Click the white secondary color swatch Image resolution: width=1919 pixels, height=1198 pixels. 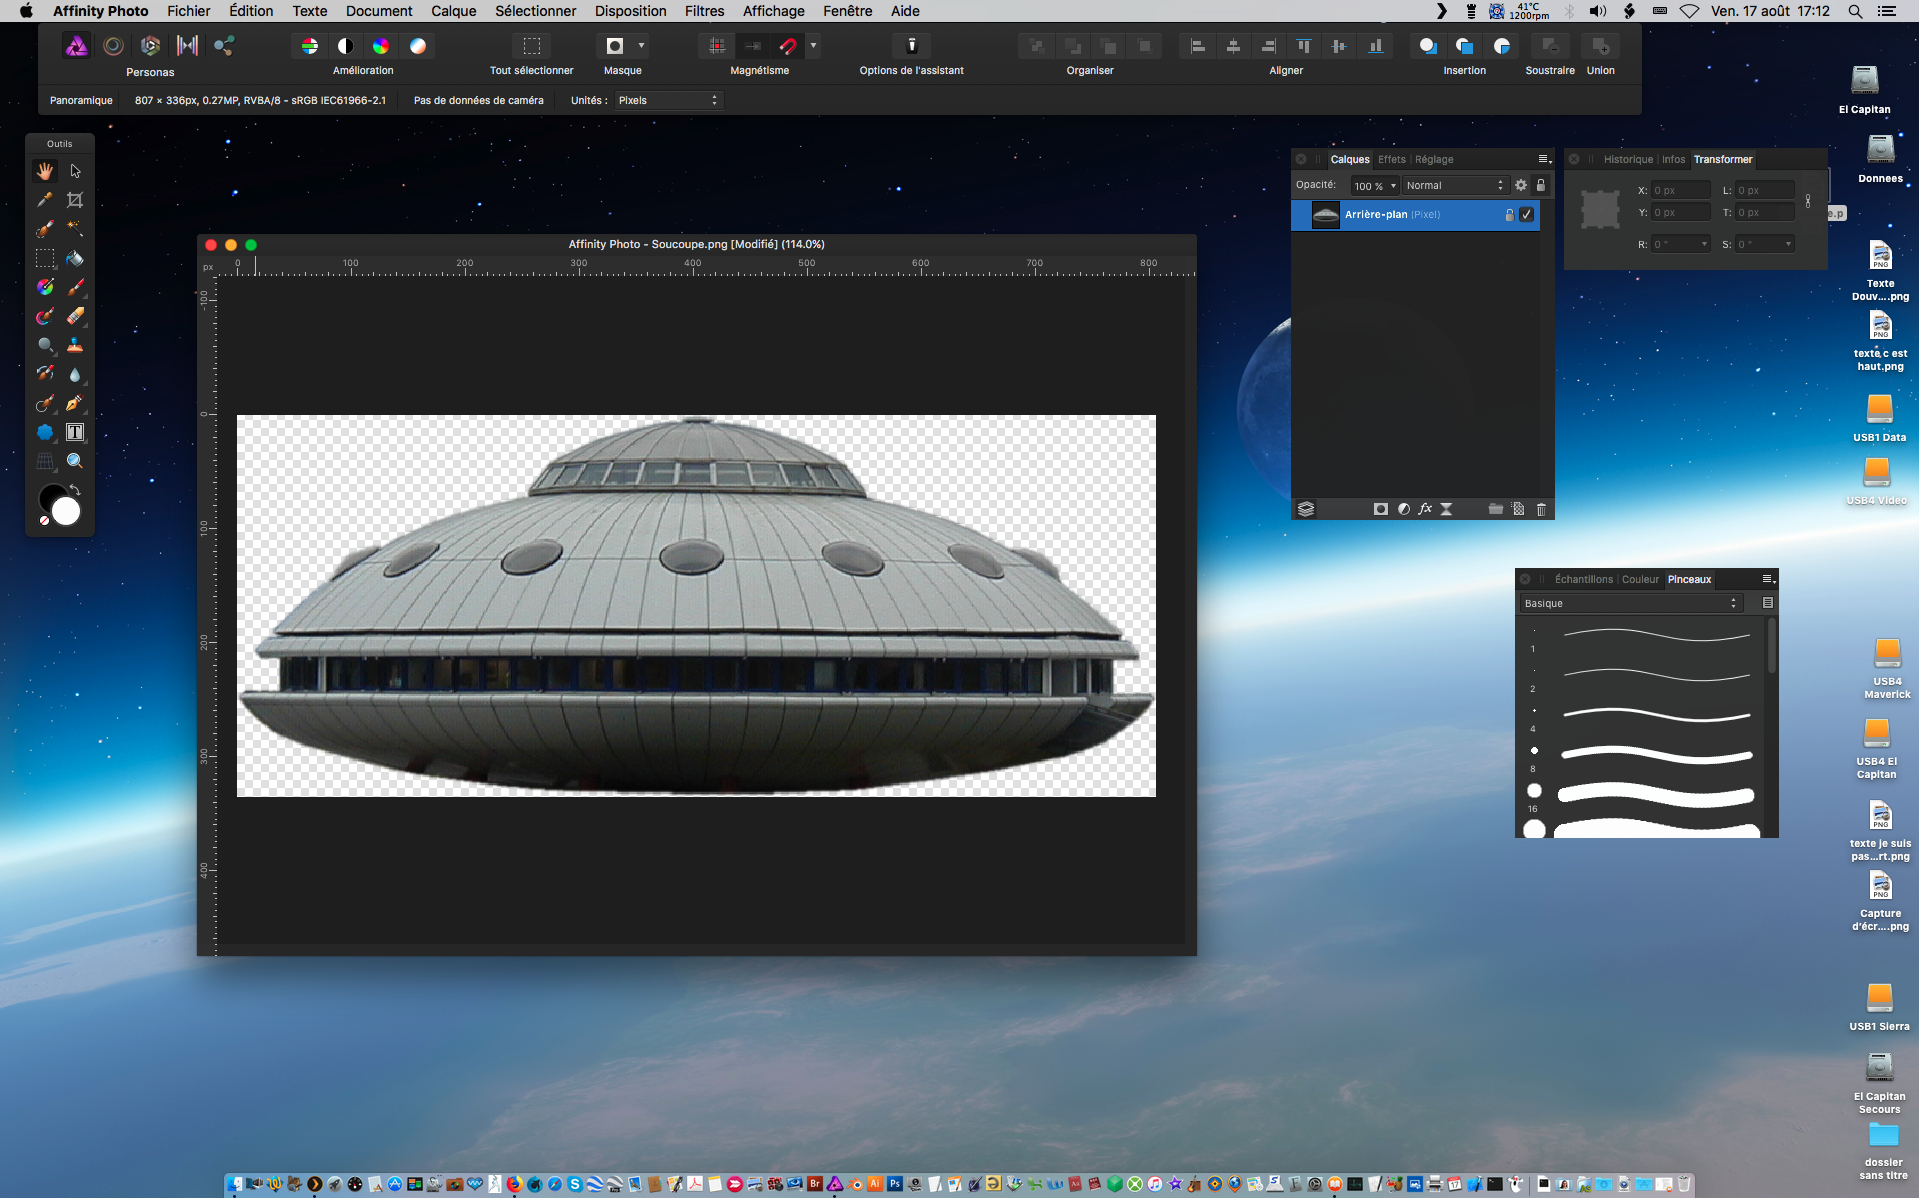66,511
